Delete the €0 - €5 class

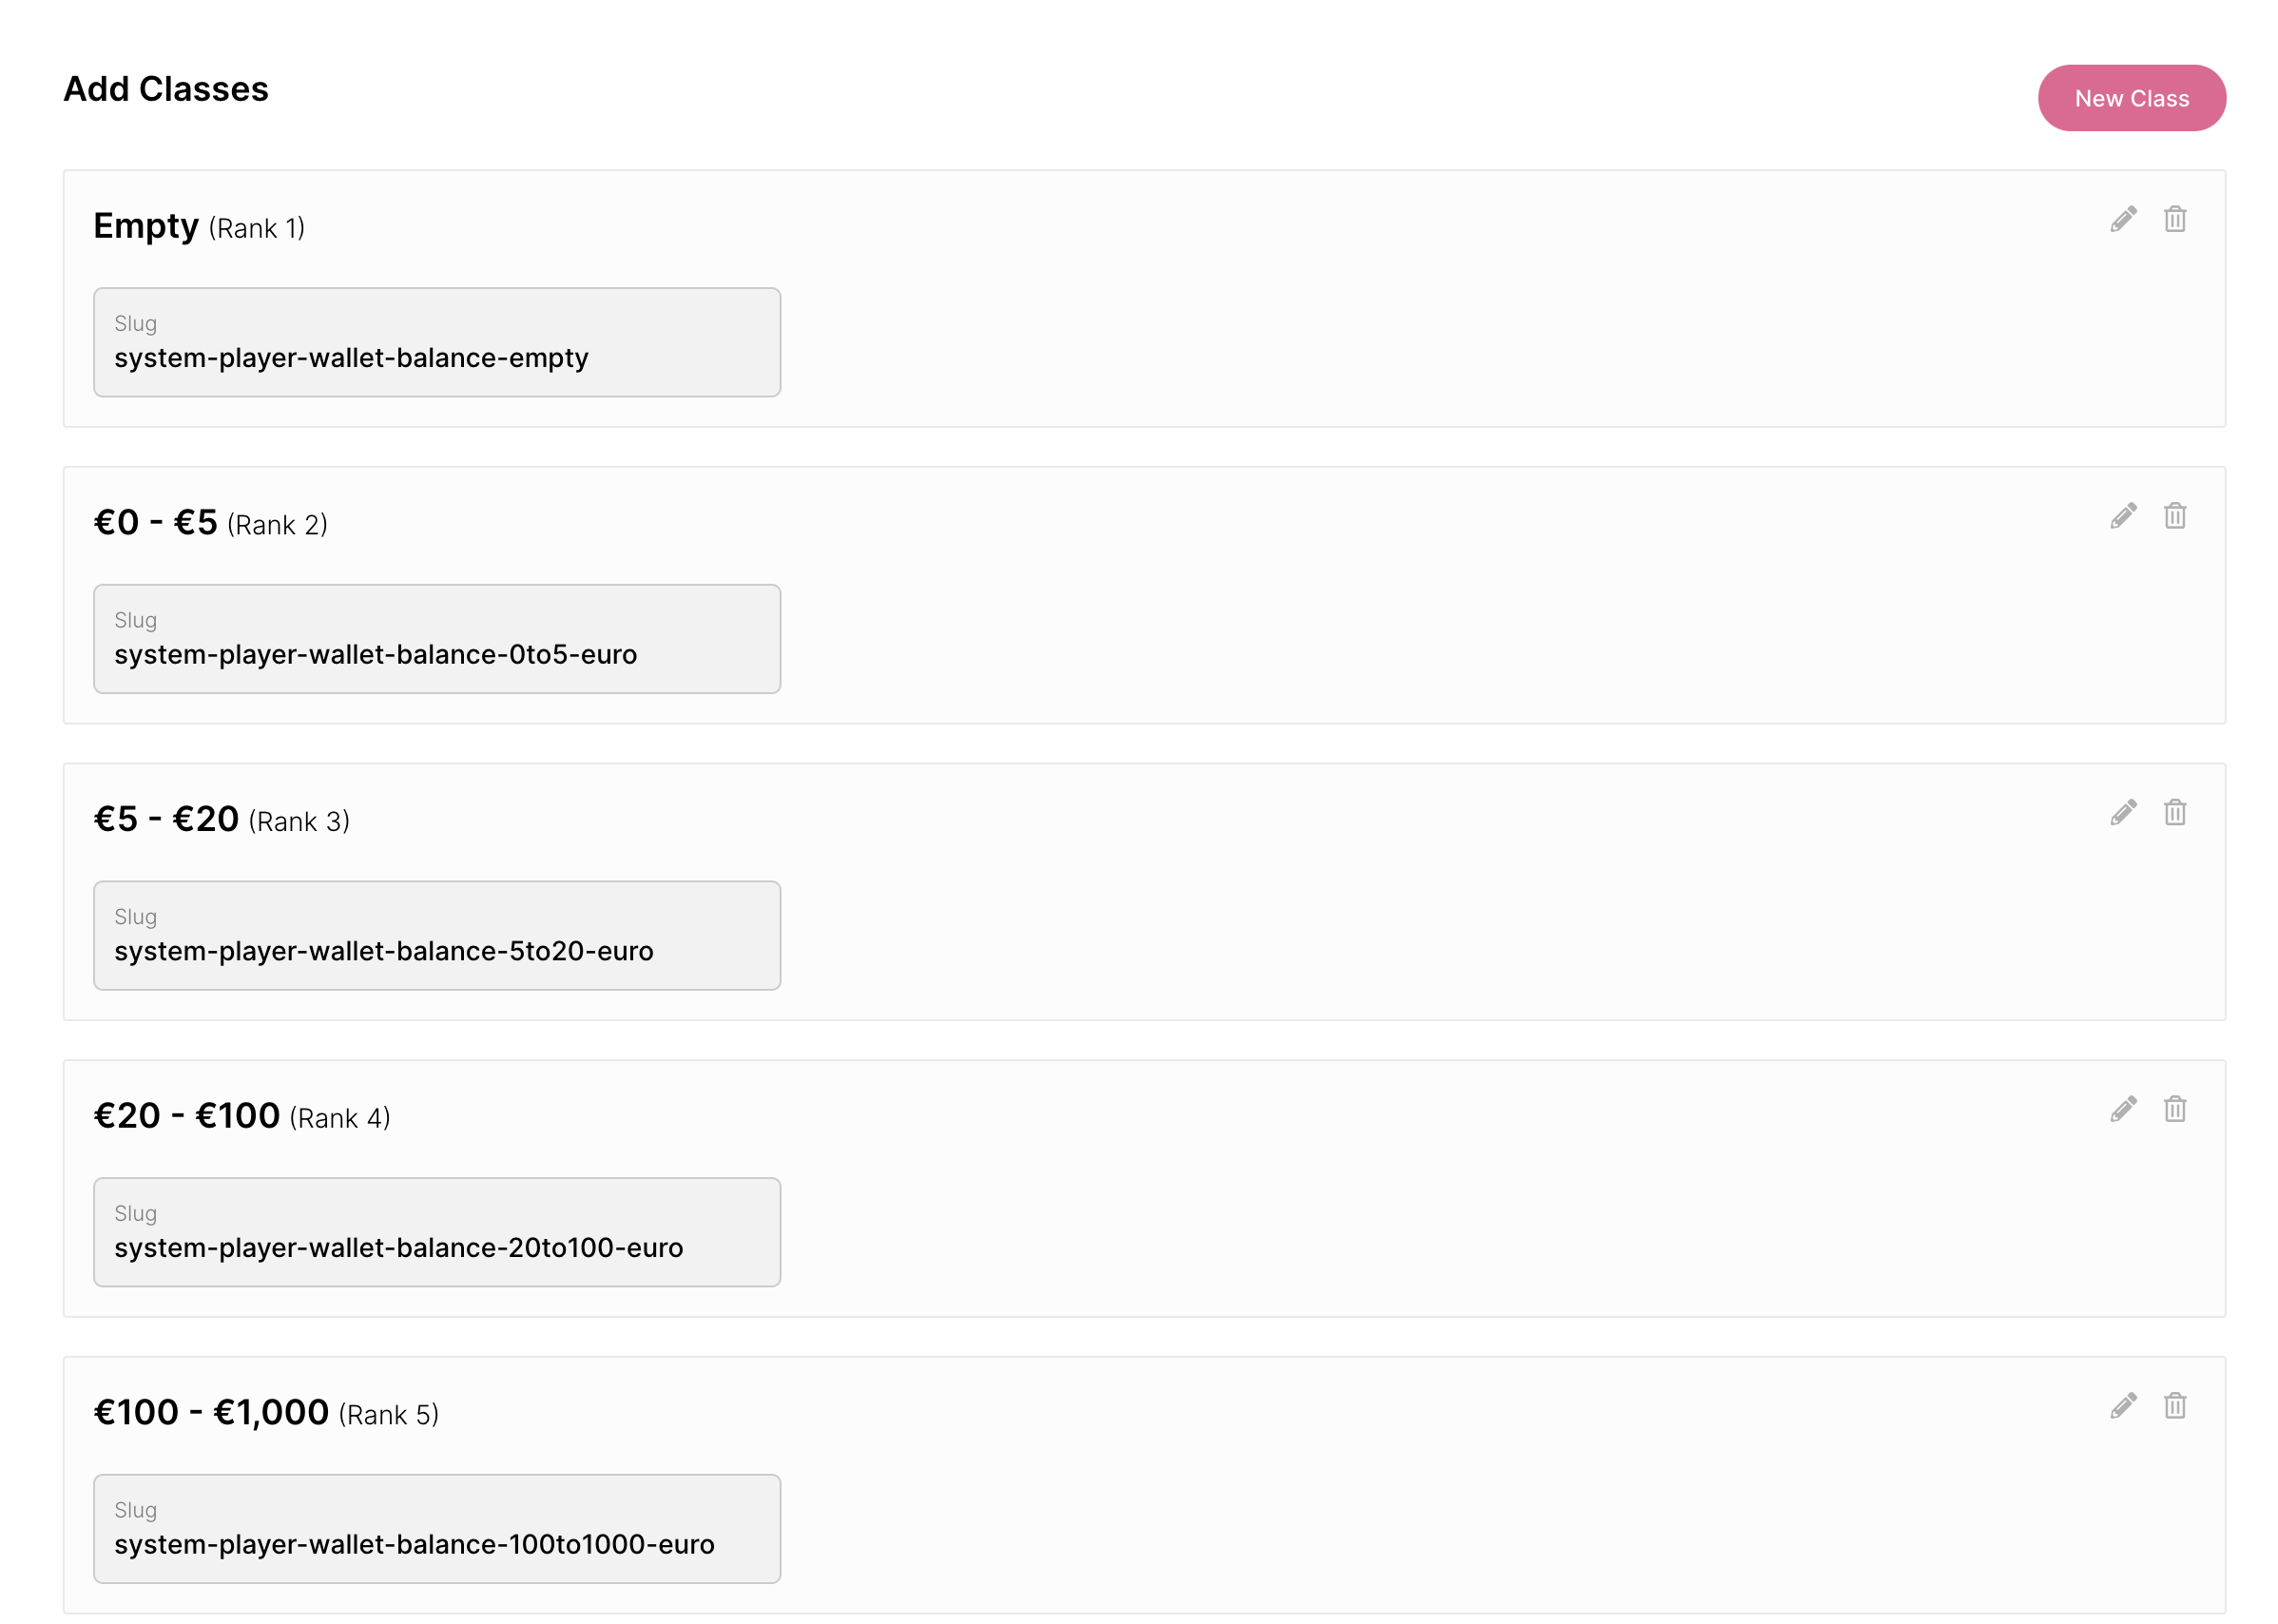tap(2174, 516)
